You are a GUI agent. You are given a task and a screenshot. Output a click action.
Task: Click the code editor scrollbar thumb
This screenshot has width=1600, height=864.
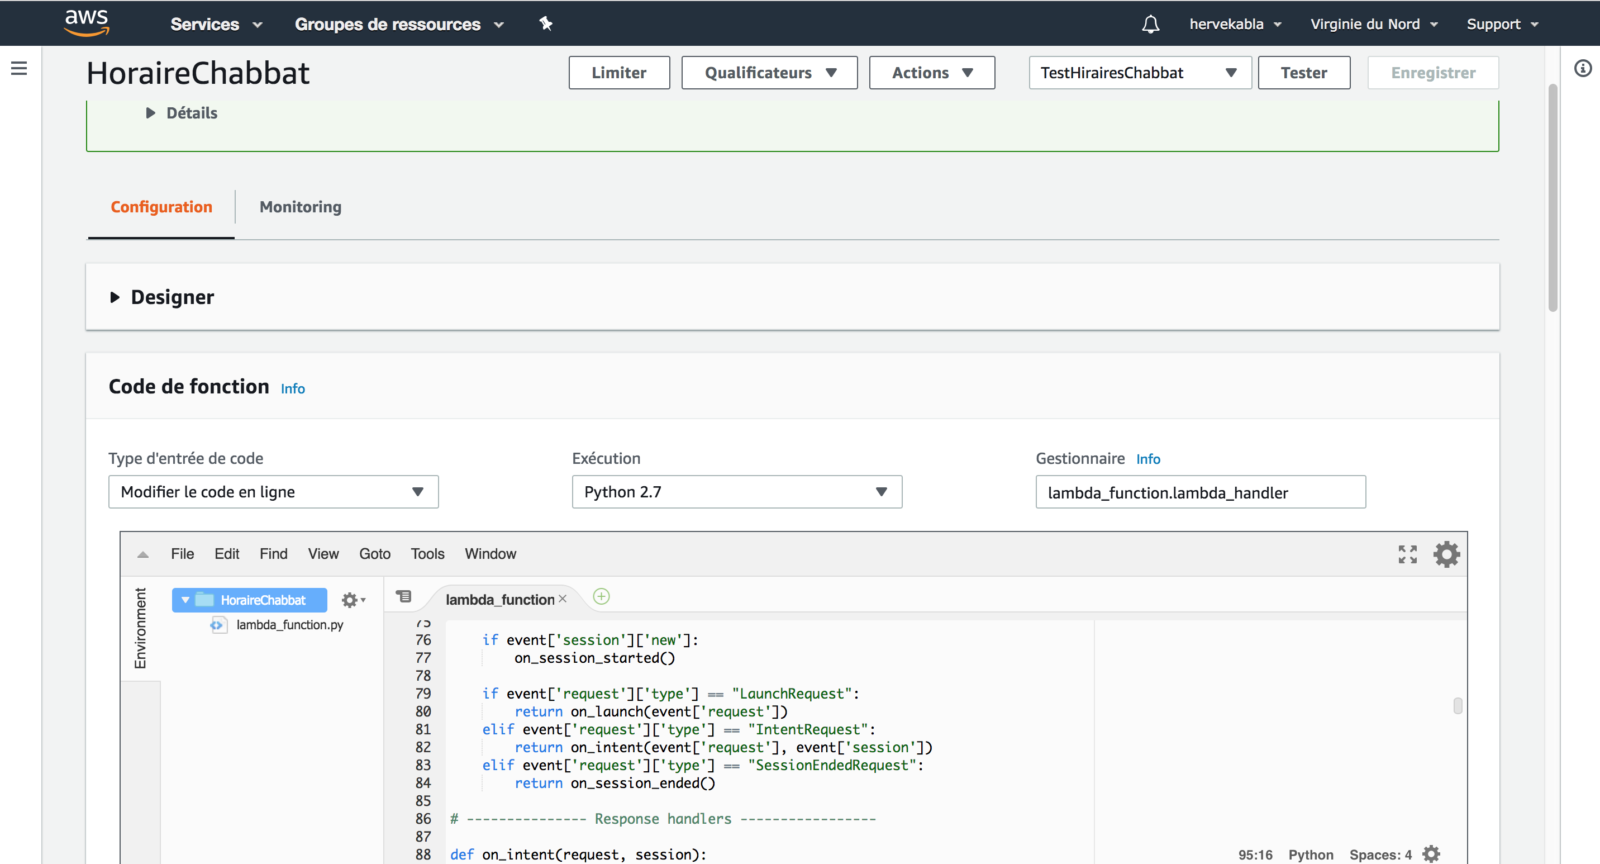pyautogui.click(x=1458, y=706)
